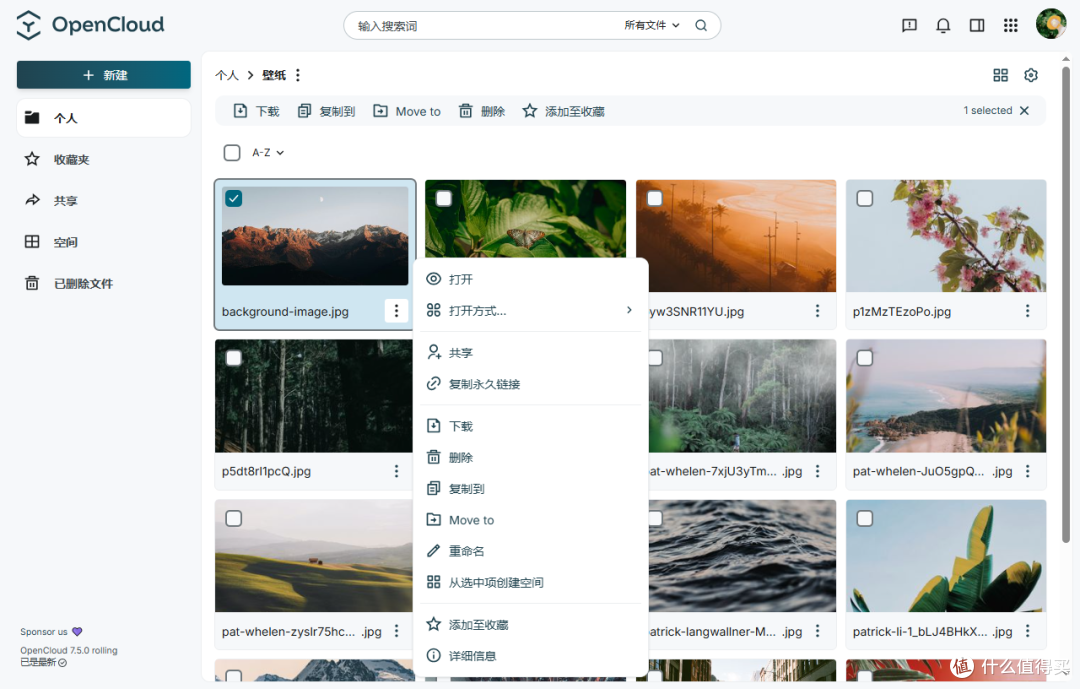This screenshot has width=1080, height=689.
Task: Click 删除 in the batch action toolbar
Action: pyautogui.click(x=482, y=111)
